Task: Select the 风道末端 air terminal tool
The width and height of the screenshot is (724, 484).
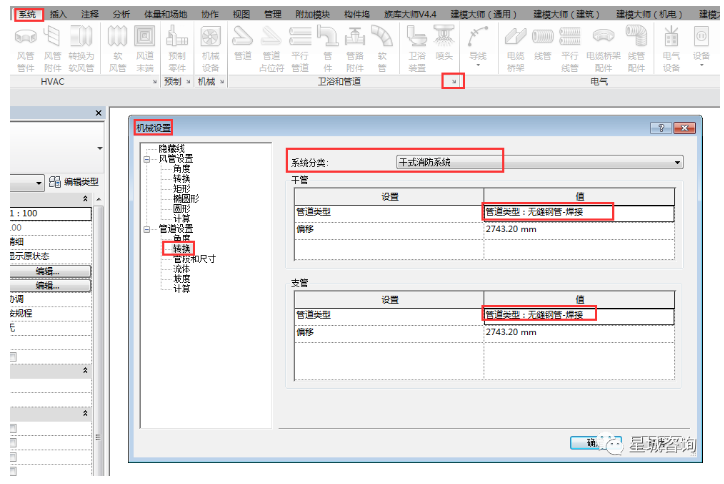Action: point(145,49)
